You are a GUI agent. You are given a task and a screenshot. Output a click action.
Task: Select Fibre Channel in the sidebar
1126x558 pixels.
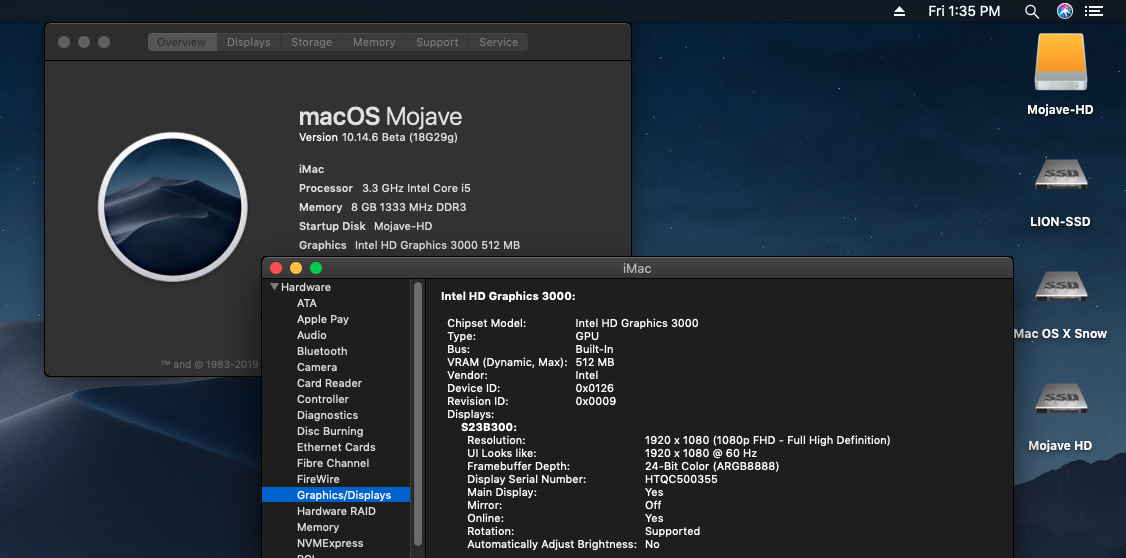pyautogui.click(x=333, y=463)
